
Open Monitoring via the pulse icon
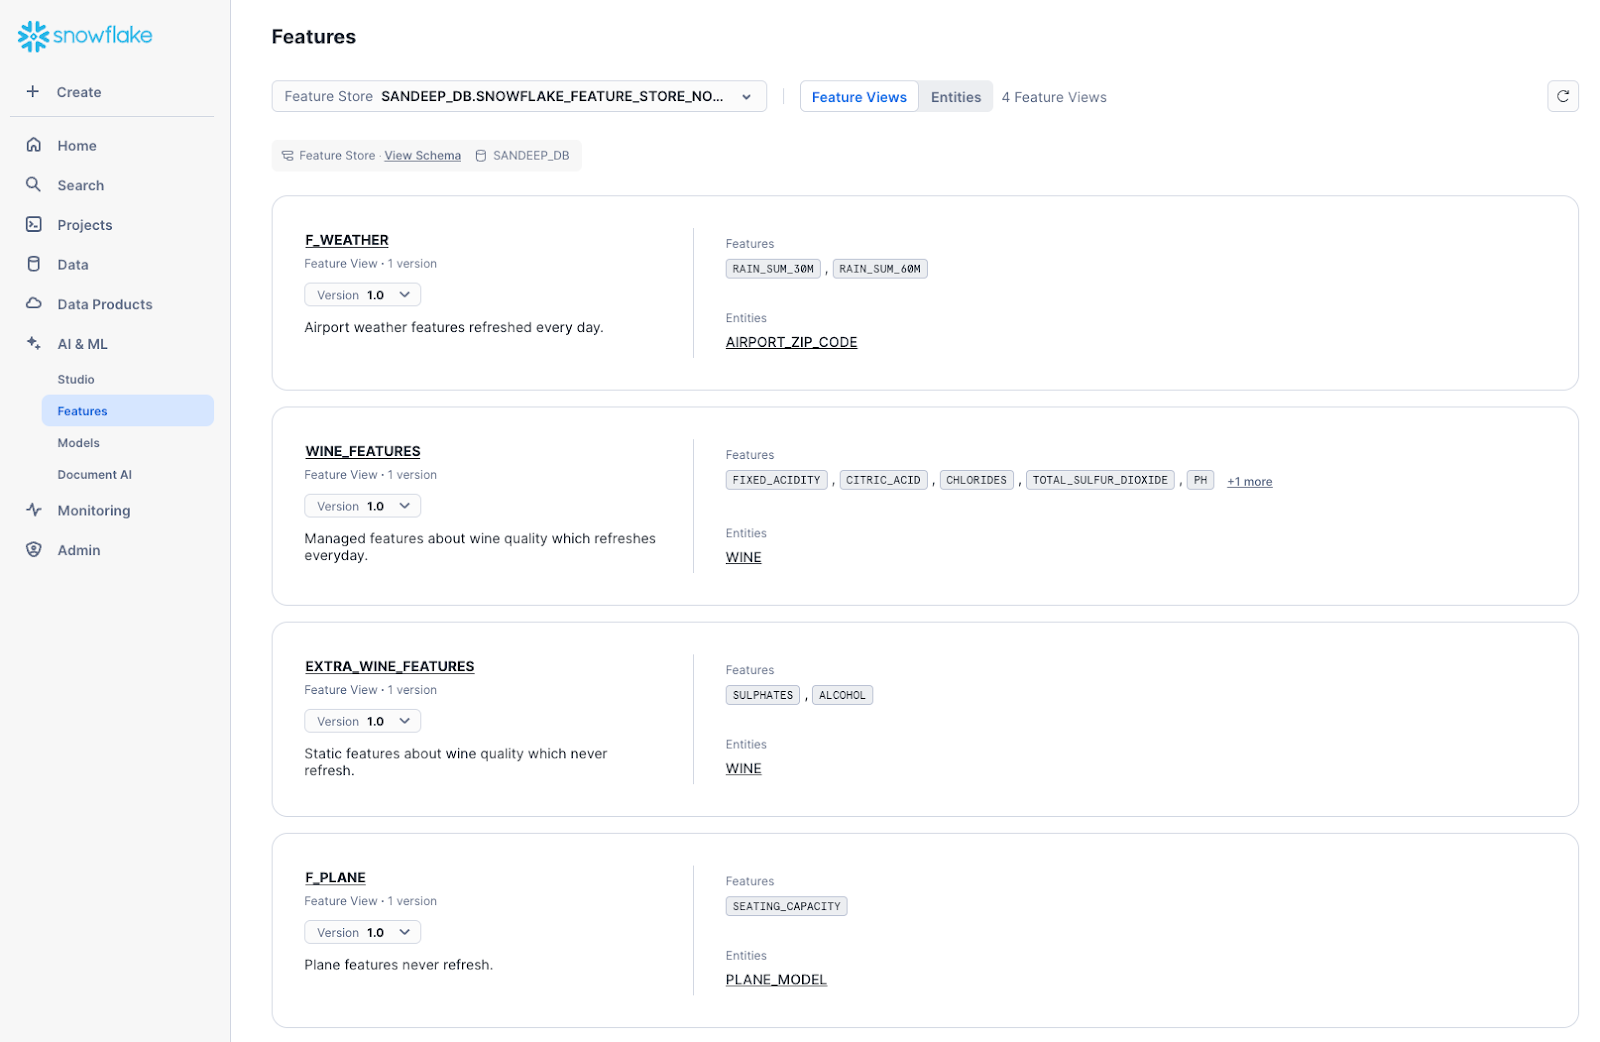coord(34,510)
